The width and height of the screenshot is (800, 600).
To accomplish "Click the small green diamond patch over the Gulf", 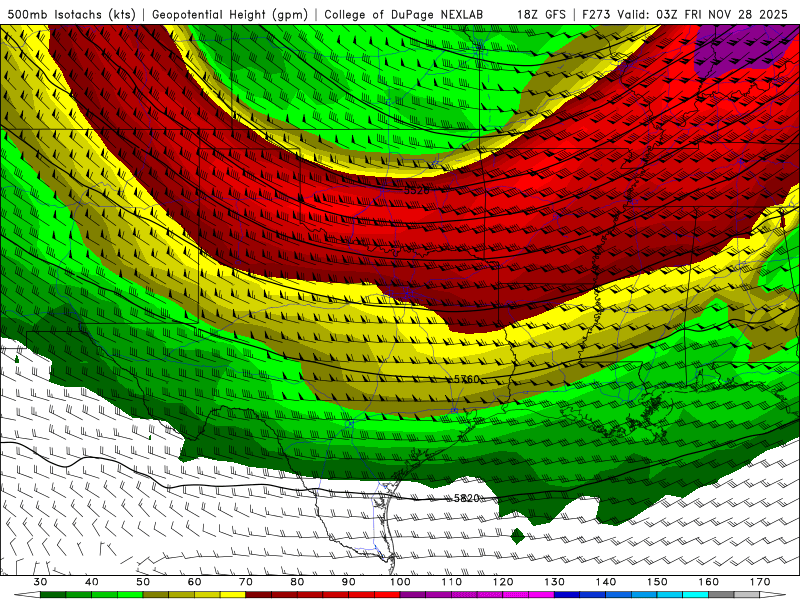I will (518, 536).
